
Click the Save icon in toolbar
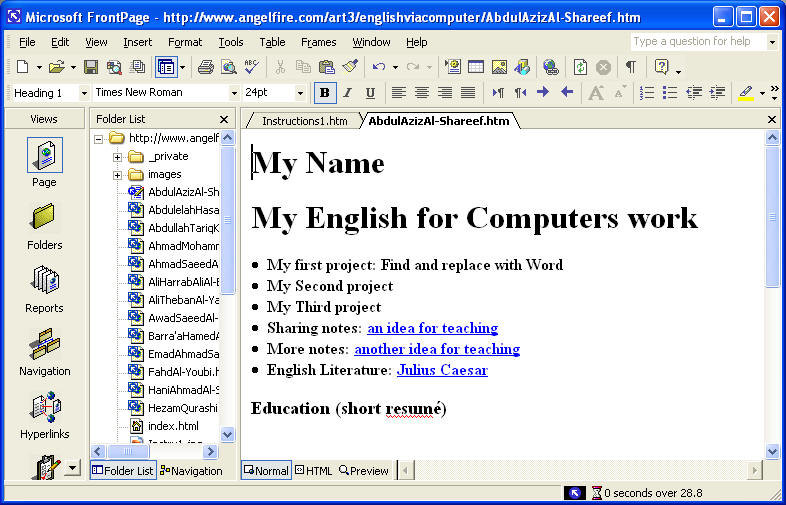(91, 67)
